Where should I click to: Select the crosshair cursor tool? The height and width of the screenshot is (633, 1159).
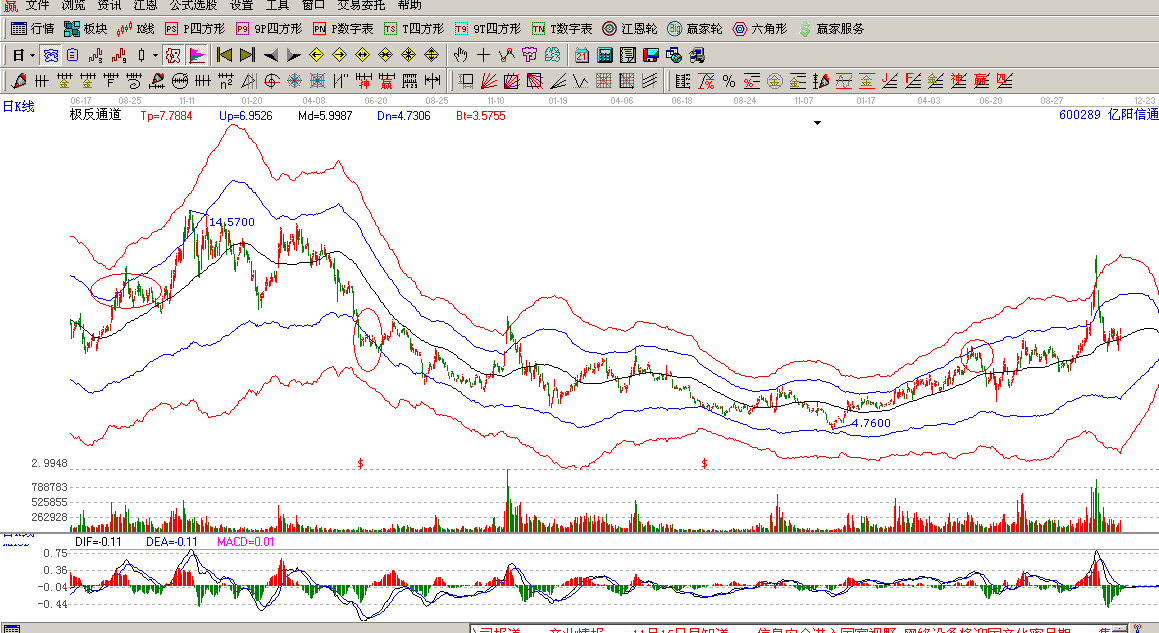pyautogui.click(x=483, y=55)
